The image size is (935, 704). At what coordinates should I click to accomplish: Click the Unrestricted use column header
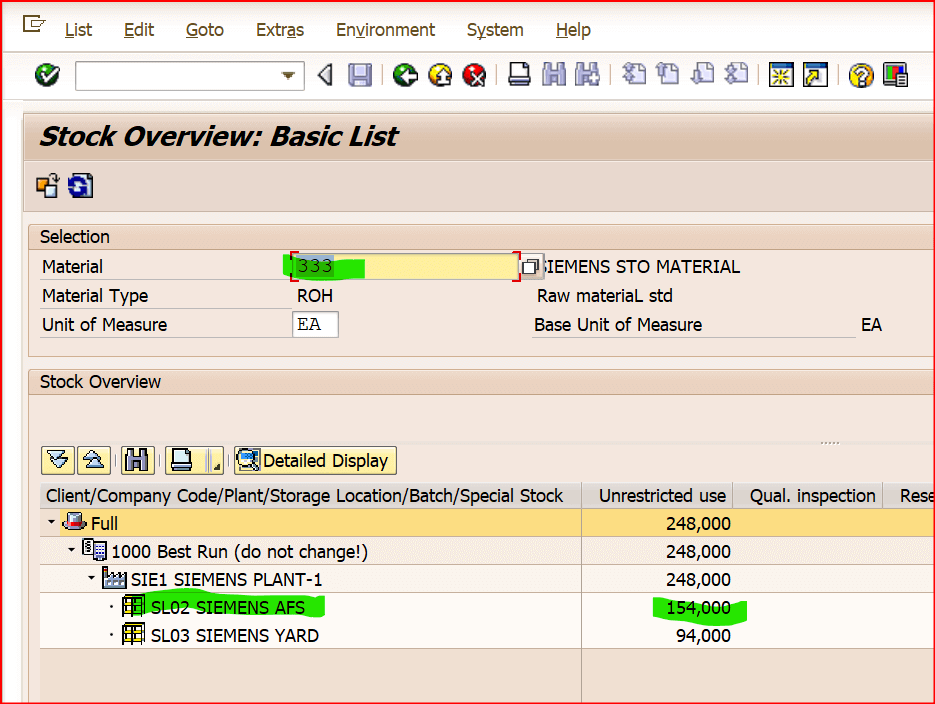click(657, 495)
